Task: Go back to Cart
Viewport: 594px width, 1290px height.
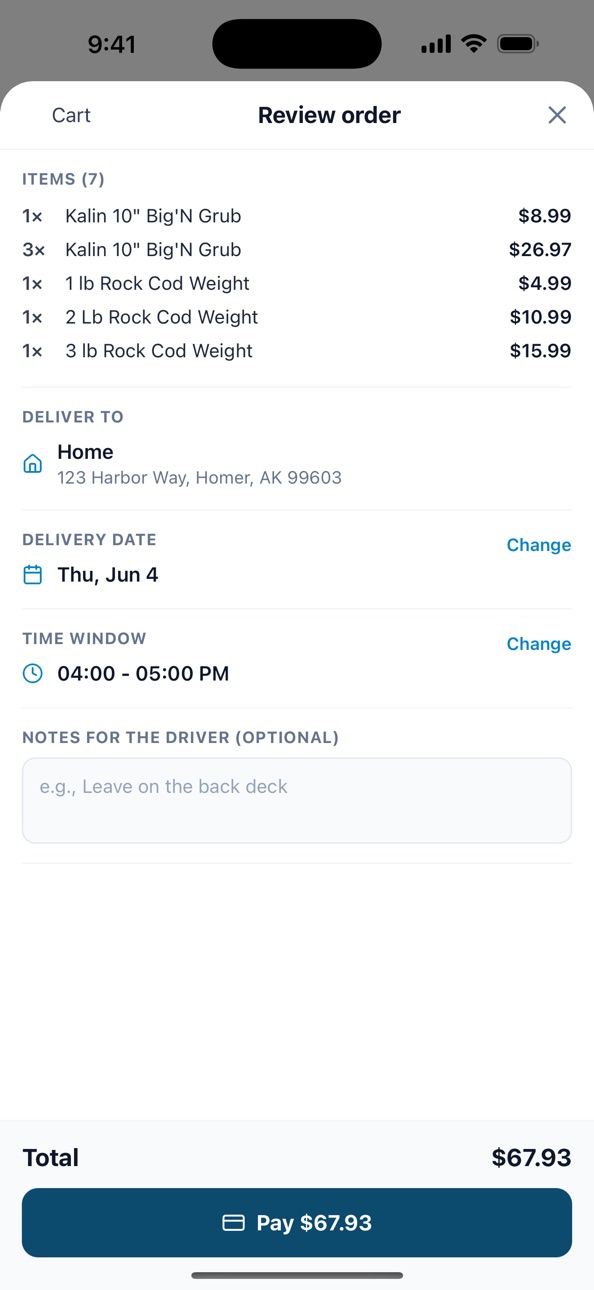Action: point(71,115)
